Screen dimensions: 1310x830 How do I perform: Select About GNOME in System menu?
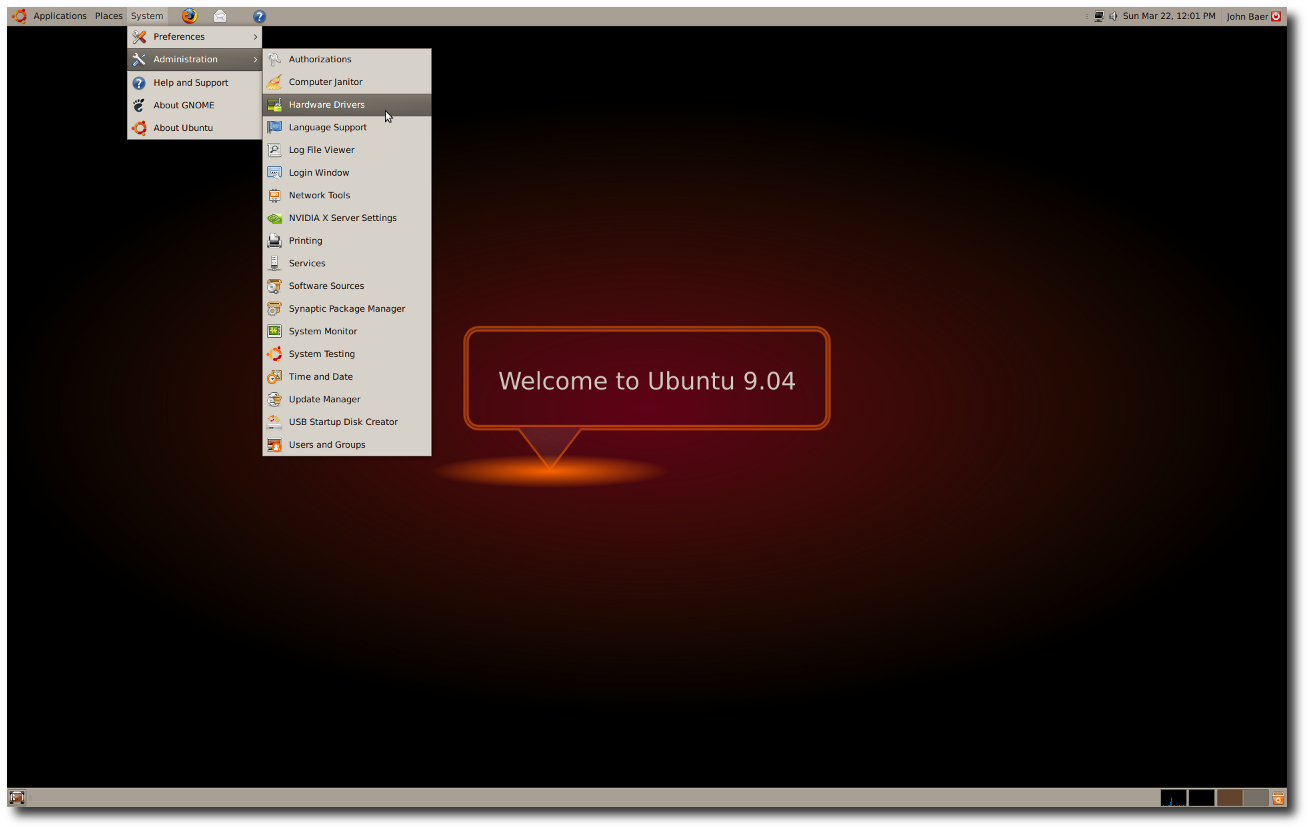[x=194, y=105]
